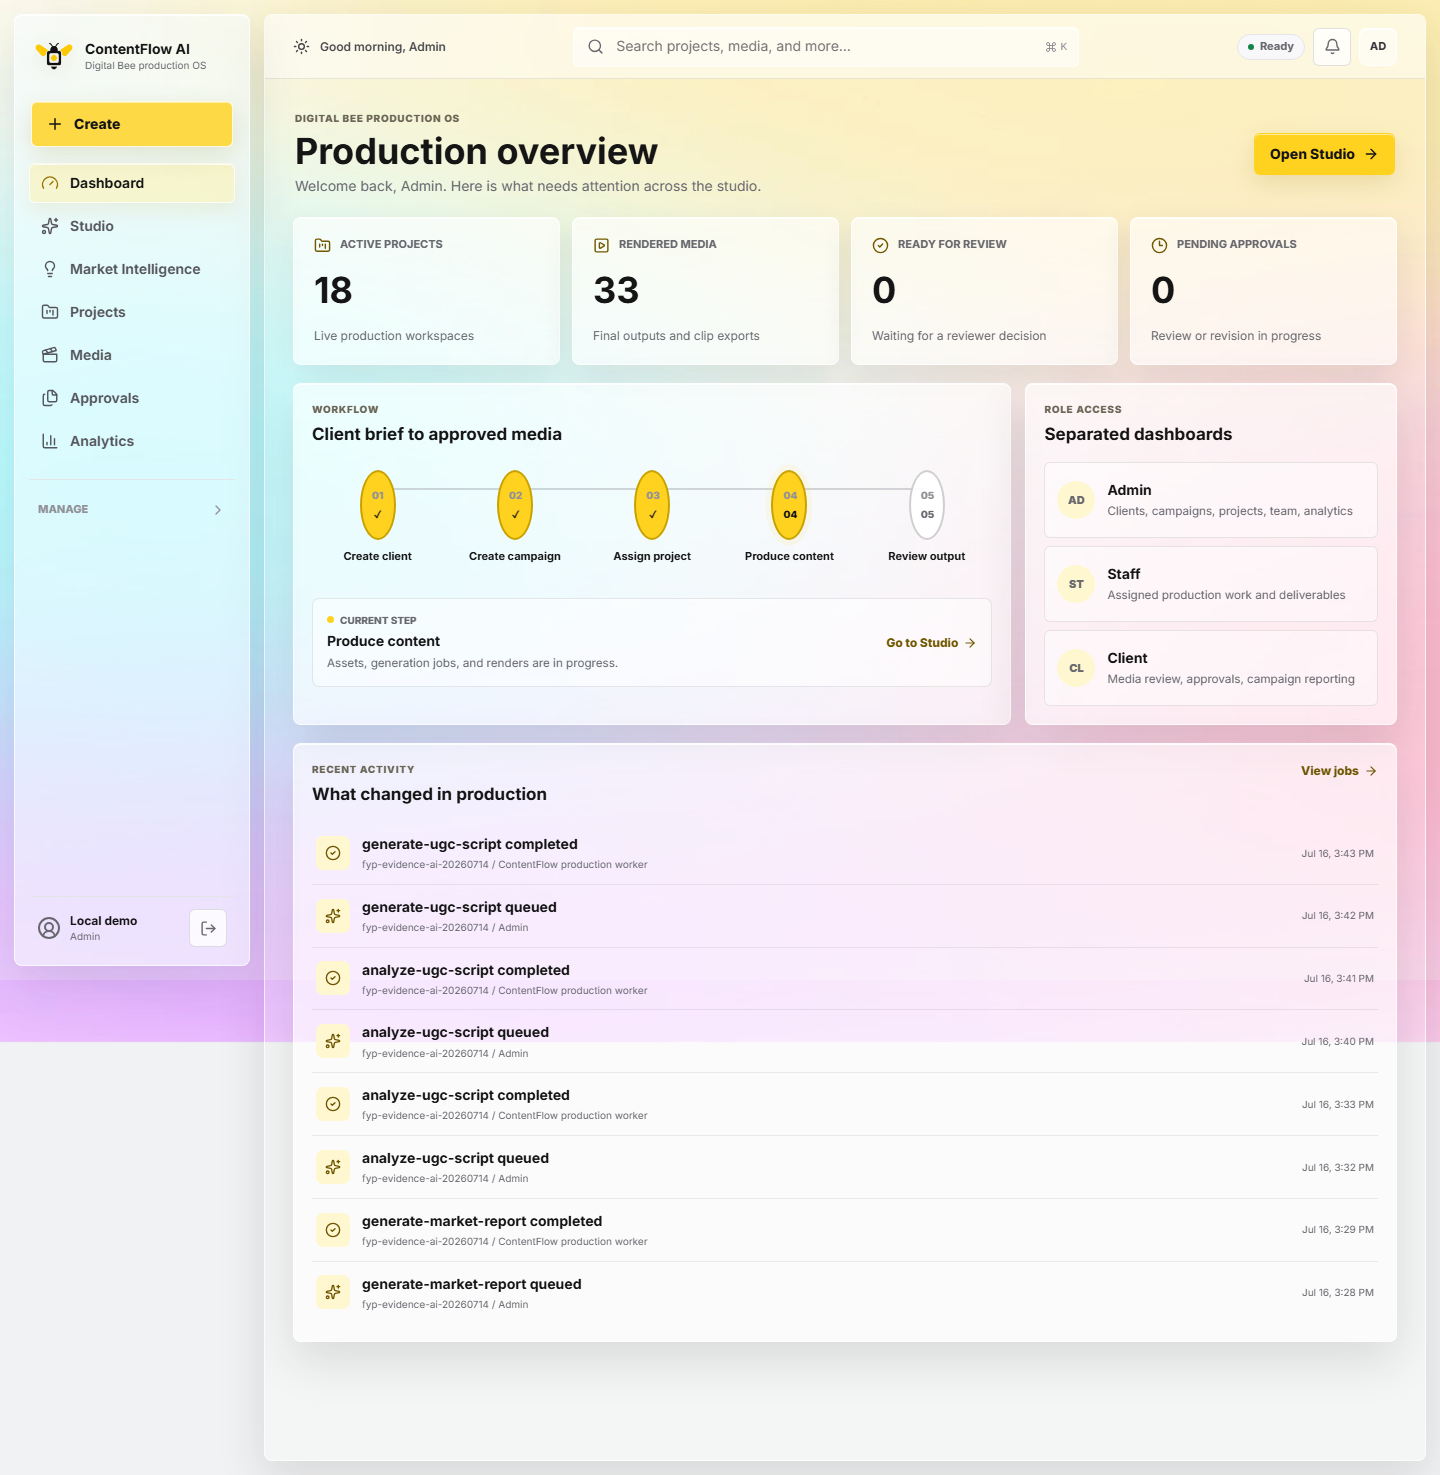Click the Rendered Media count 33
The width and height of the screenshot is (1440, 1475).
[616, 290]
